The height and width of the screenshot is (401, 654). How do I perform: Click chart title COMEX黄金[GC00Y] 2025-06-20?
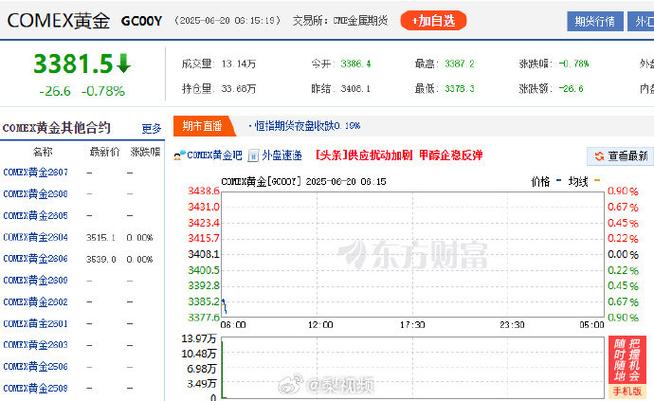304,182
